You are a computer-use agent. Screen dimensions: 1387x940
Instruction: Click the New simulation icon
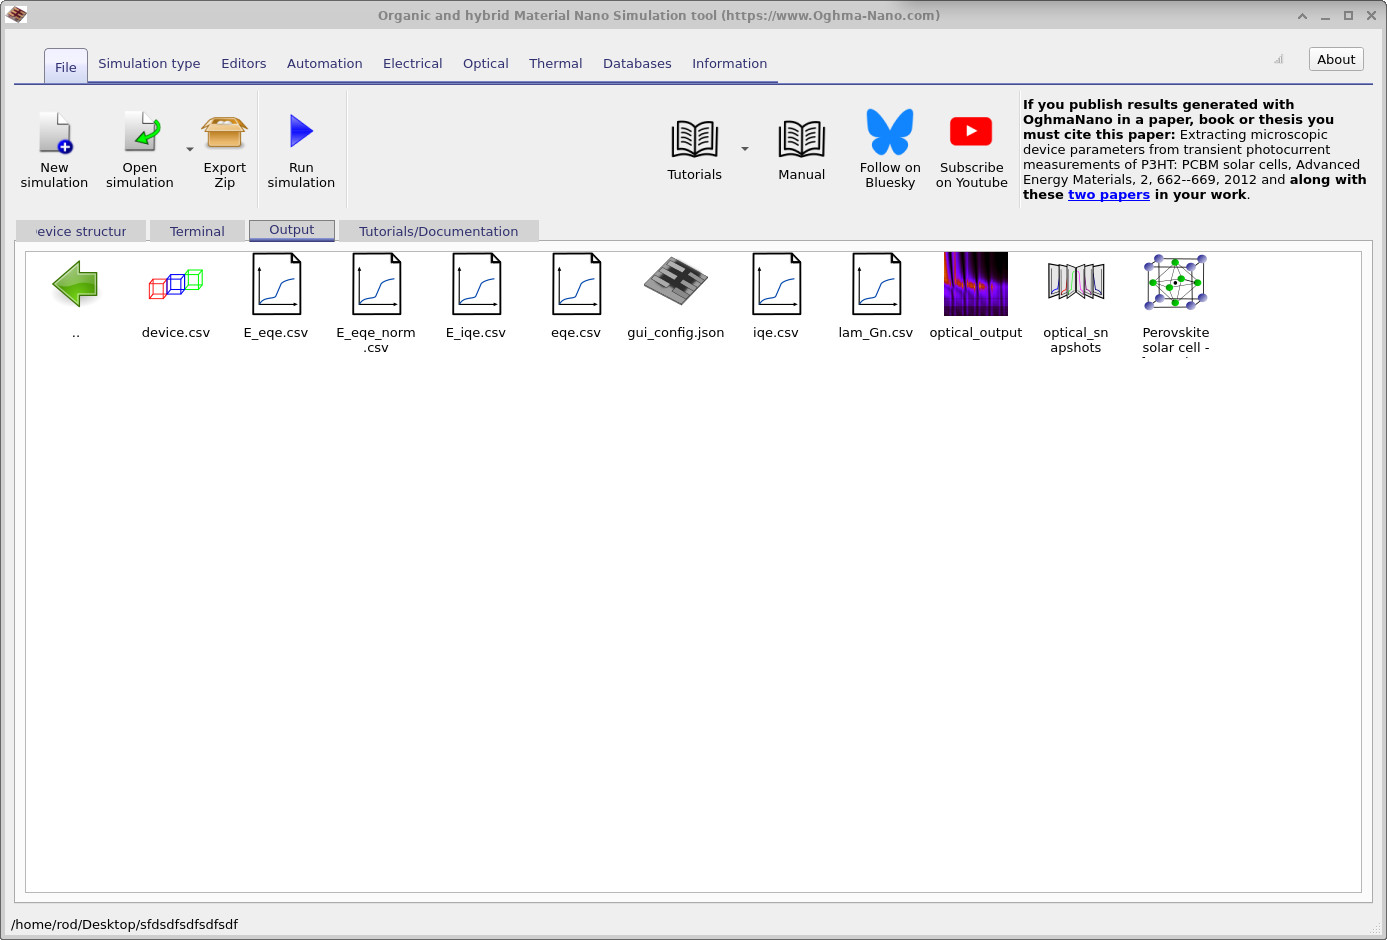point(55,134)
